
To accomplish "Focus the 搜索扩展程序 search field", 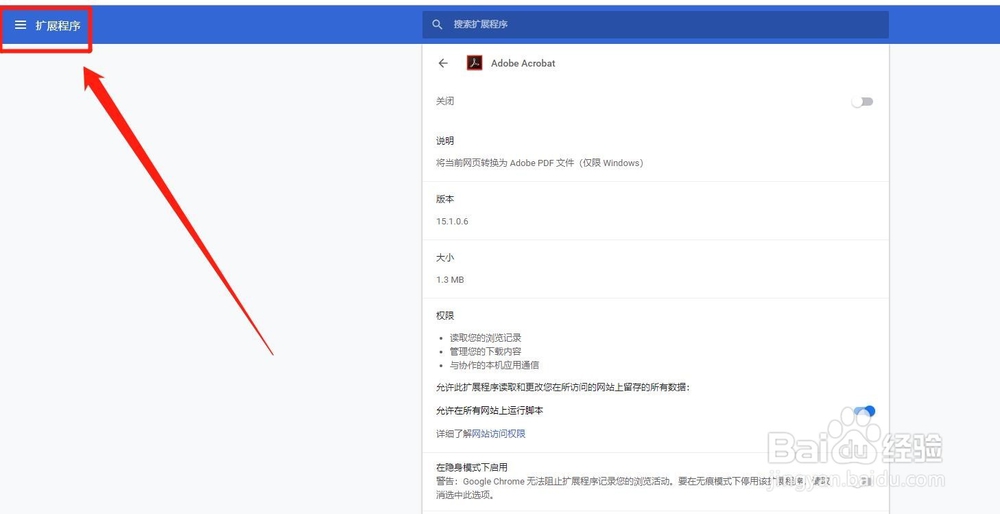I will click(x=655, y=24).
